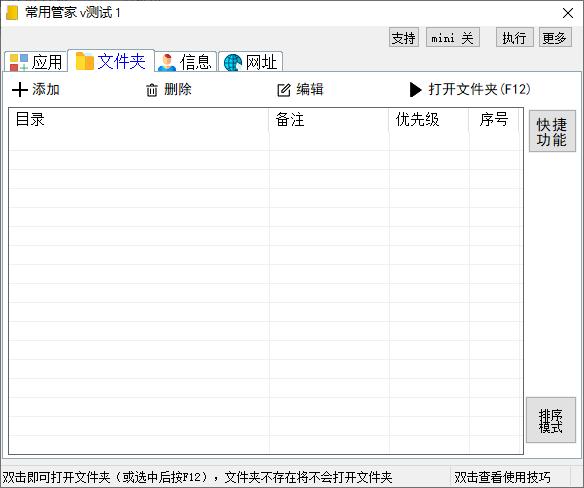Click the 备注 column header
This screenshot has height=488, width=584.
[329, 120]
